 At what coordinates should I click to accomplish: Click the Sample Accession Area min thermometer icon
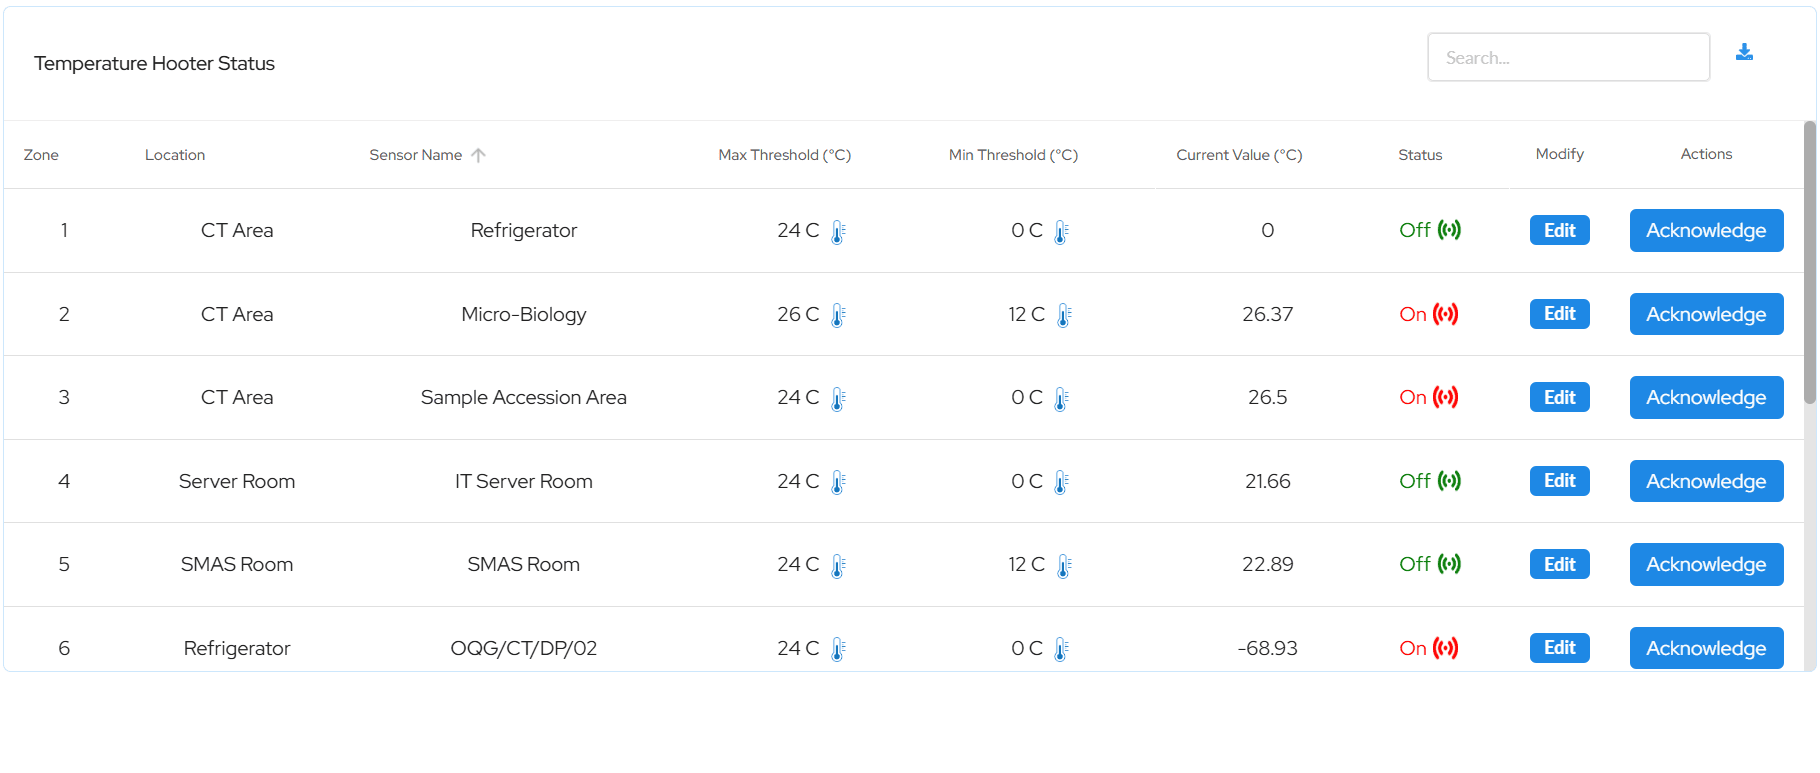point(1061,399)
